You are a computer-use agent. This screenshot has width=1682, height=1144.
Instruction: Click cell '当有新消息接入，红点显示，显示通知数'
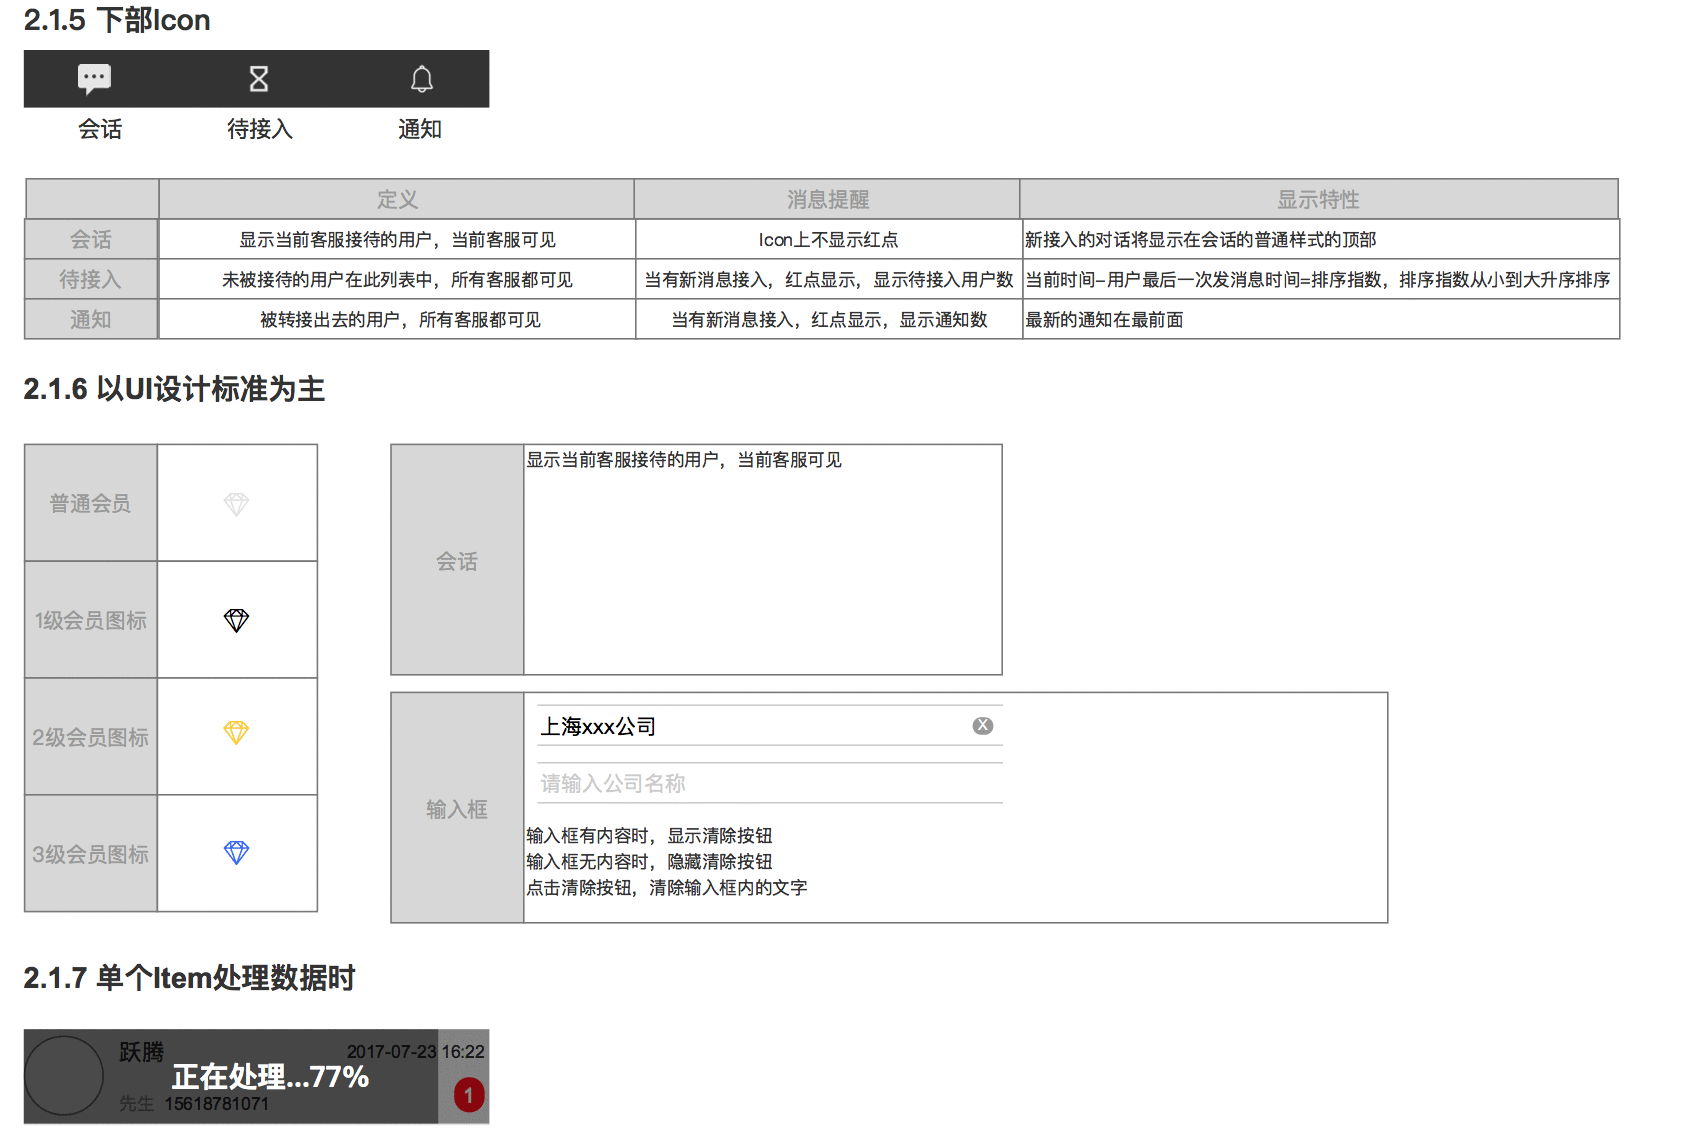click(x=828, y=319)
